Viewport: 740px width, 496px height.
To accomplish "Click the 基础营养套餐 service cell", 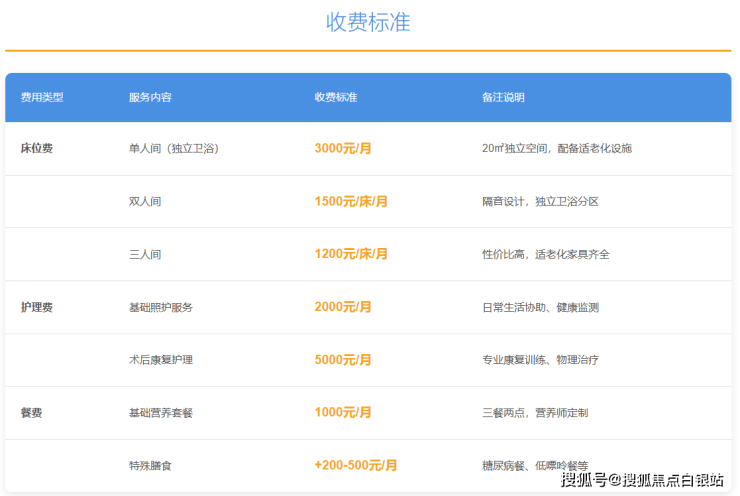I will pyautogui.click(x=160, y=412).
